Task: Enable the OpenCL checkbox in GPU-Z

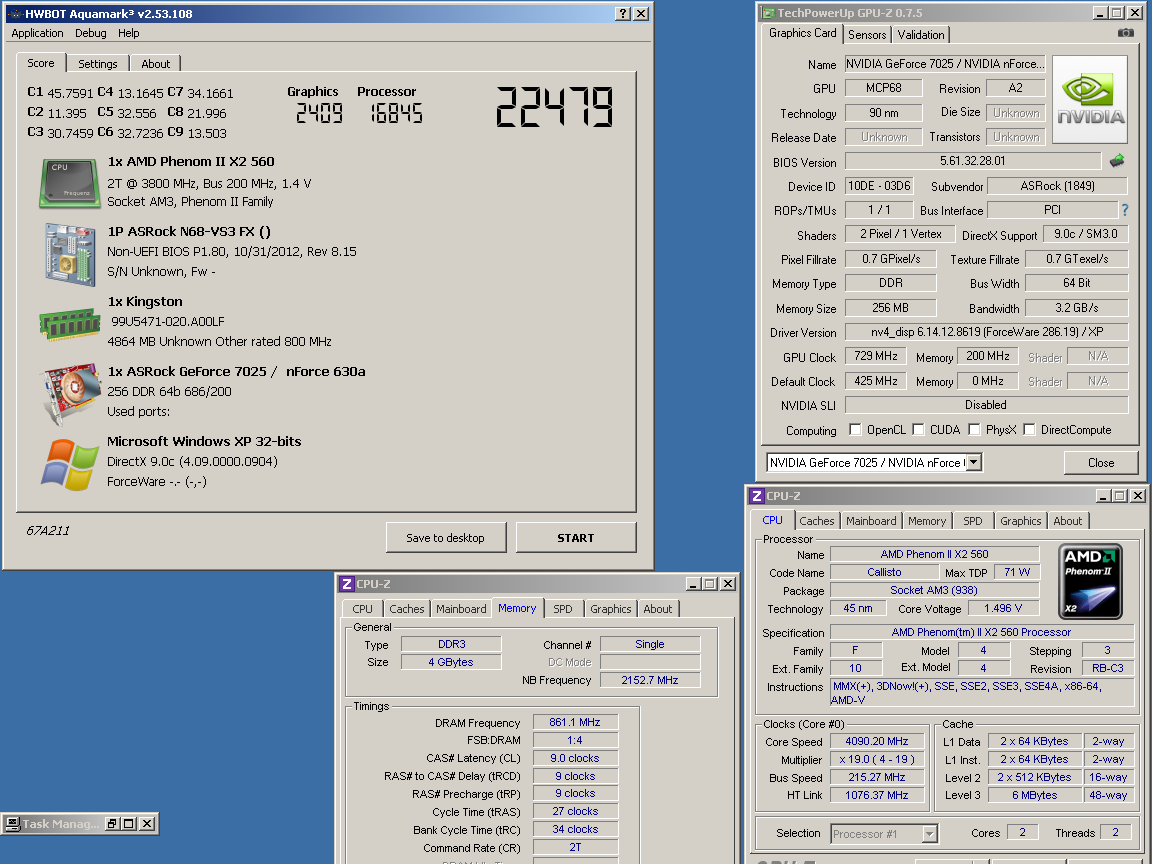Action: (855, 430)
